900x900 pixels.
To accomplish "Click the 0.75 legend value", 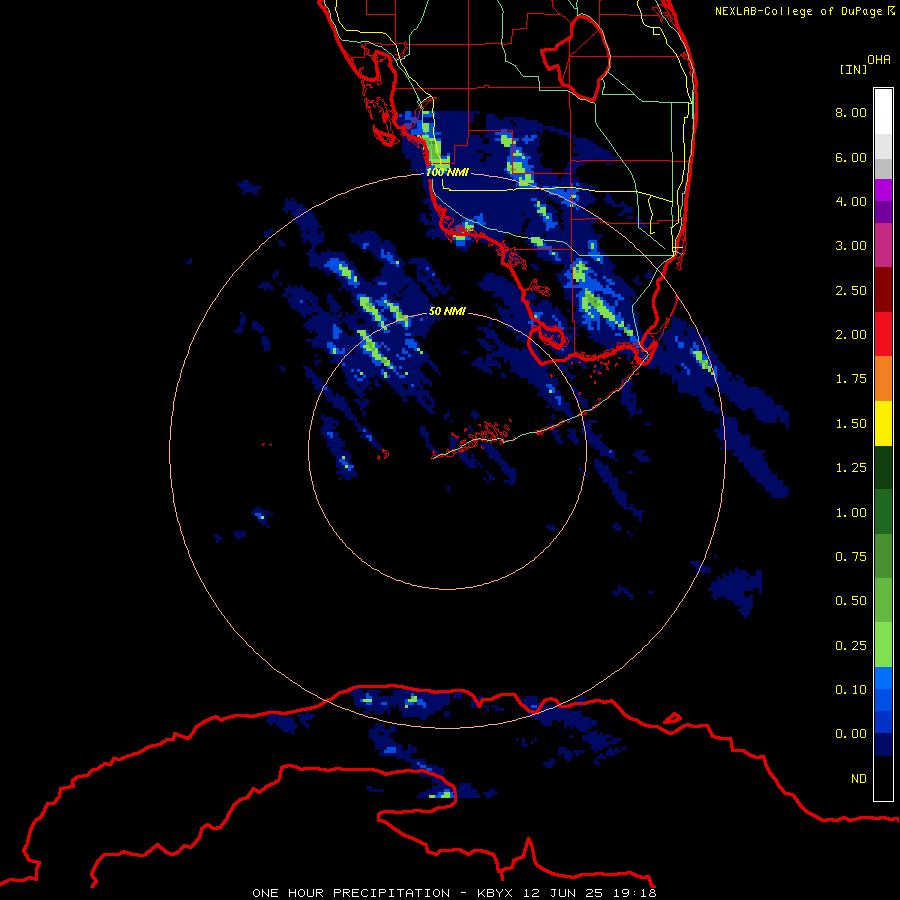I will click(x=851, y=557).
